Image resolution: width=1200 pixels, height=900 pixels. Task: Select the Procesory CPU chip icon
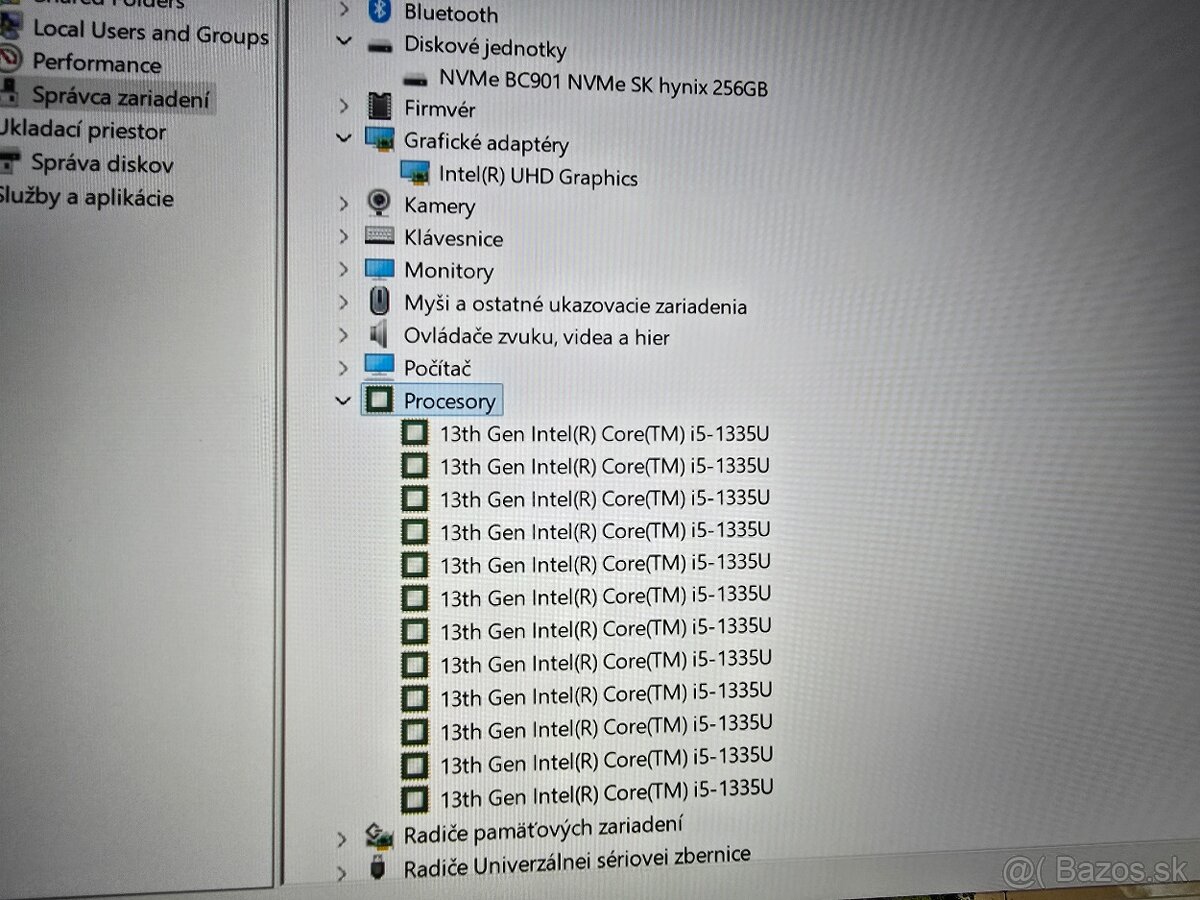pos(379,399)
